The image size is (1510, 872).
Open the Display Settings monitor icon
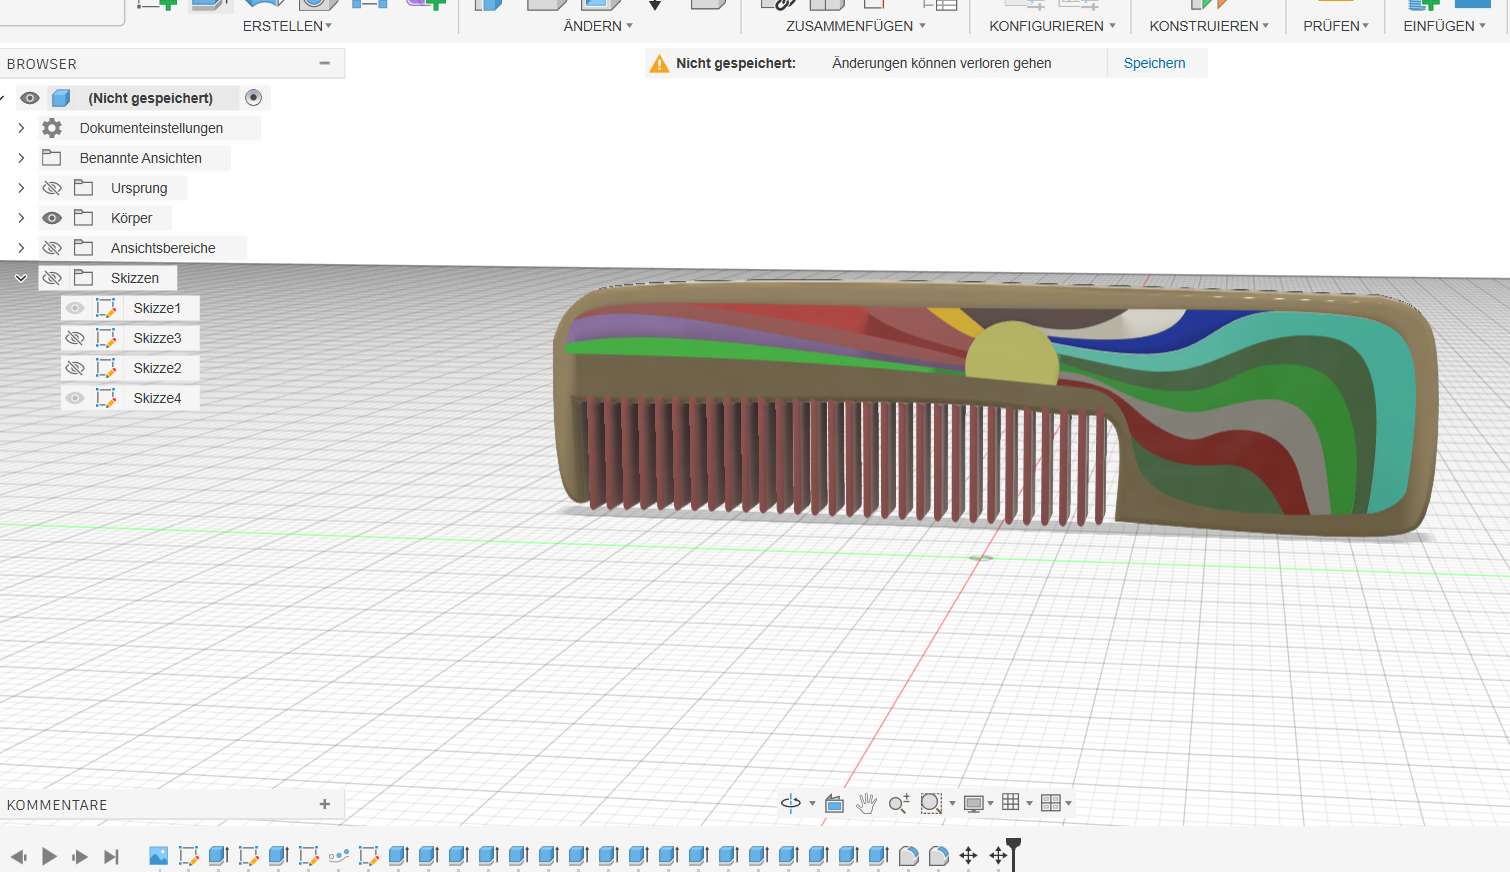point(973,803)
